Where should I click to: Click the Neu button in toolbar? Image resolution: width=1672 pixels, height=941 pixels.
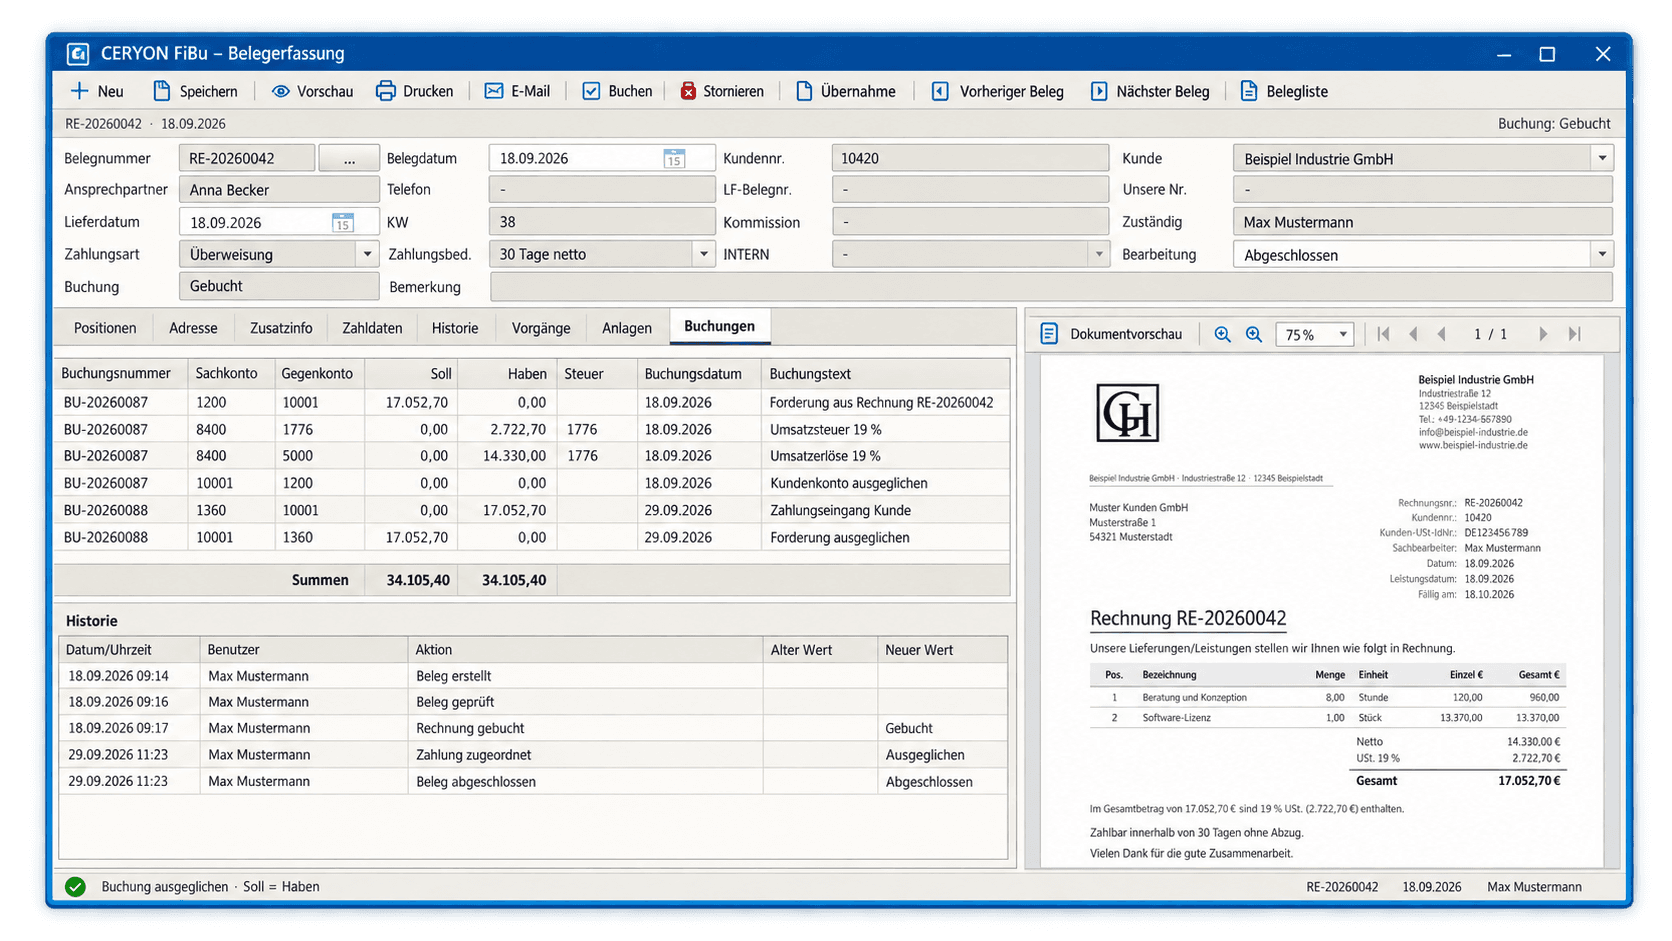97,91
